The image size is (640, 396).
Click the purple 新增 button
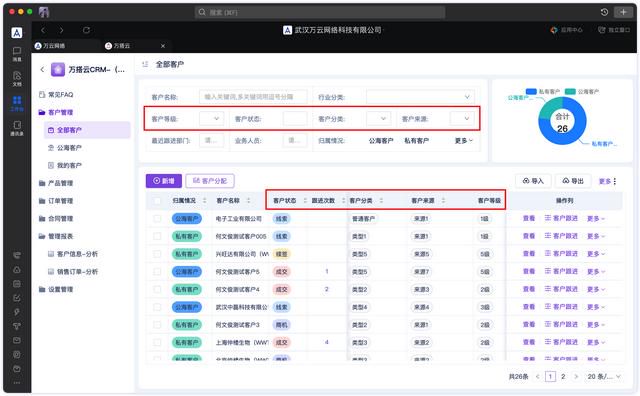[164, 181]
